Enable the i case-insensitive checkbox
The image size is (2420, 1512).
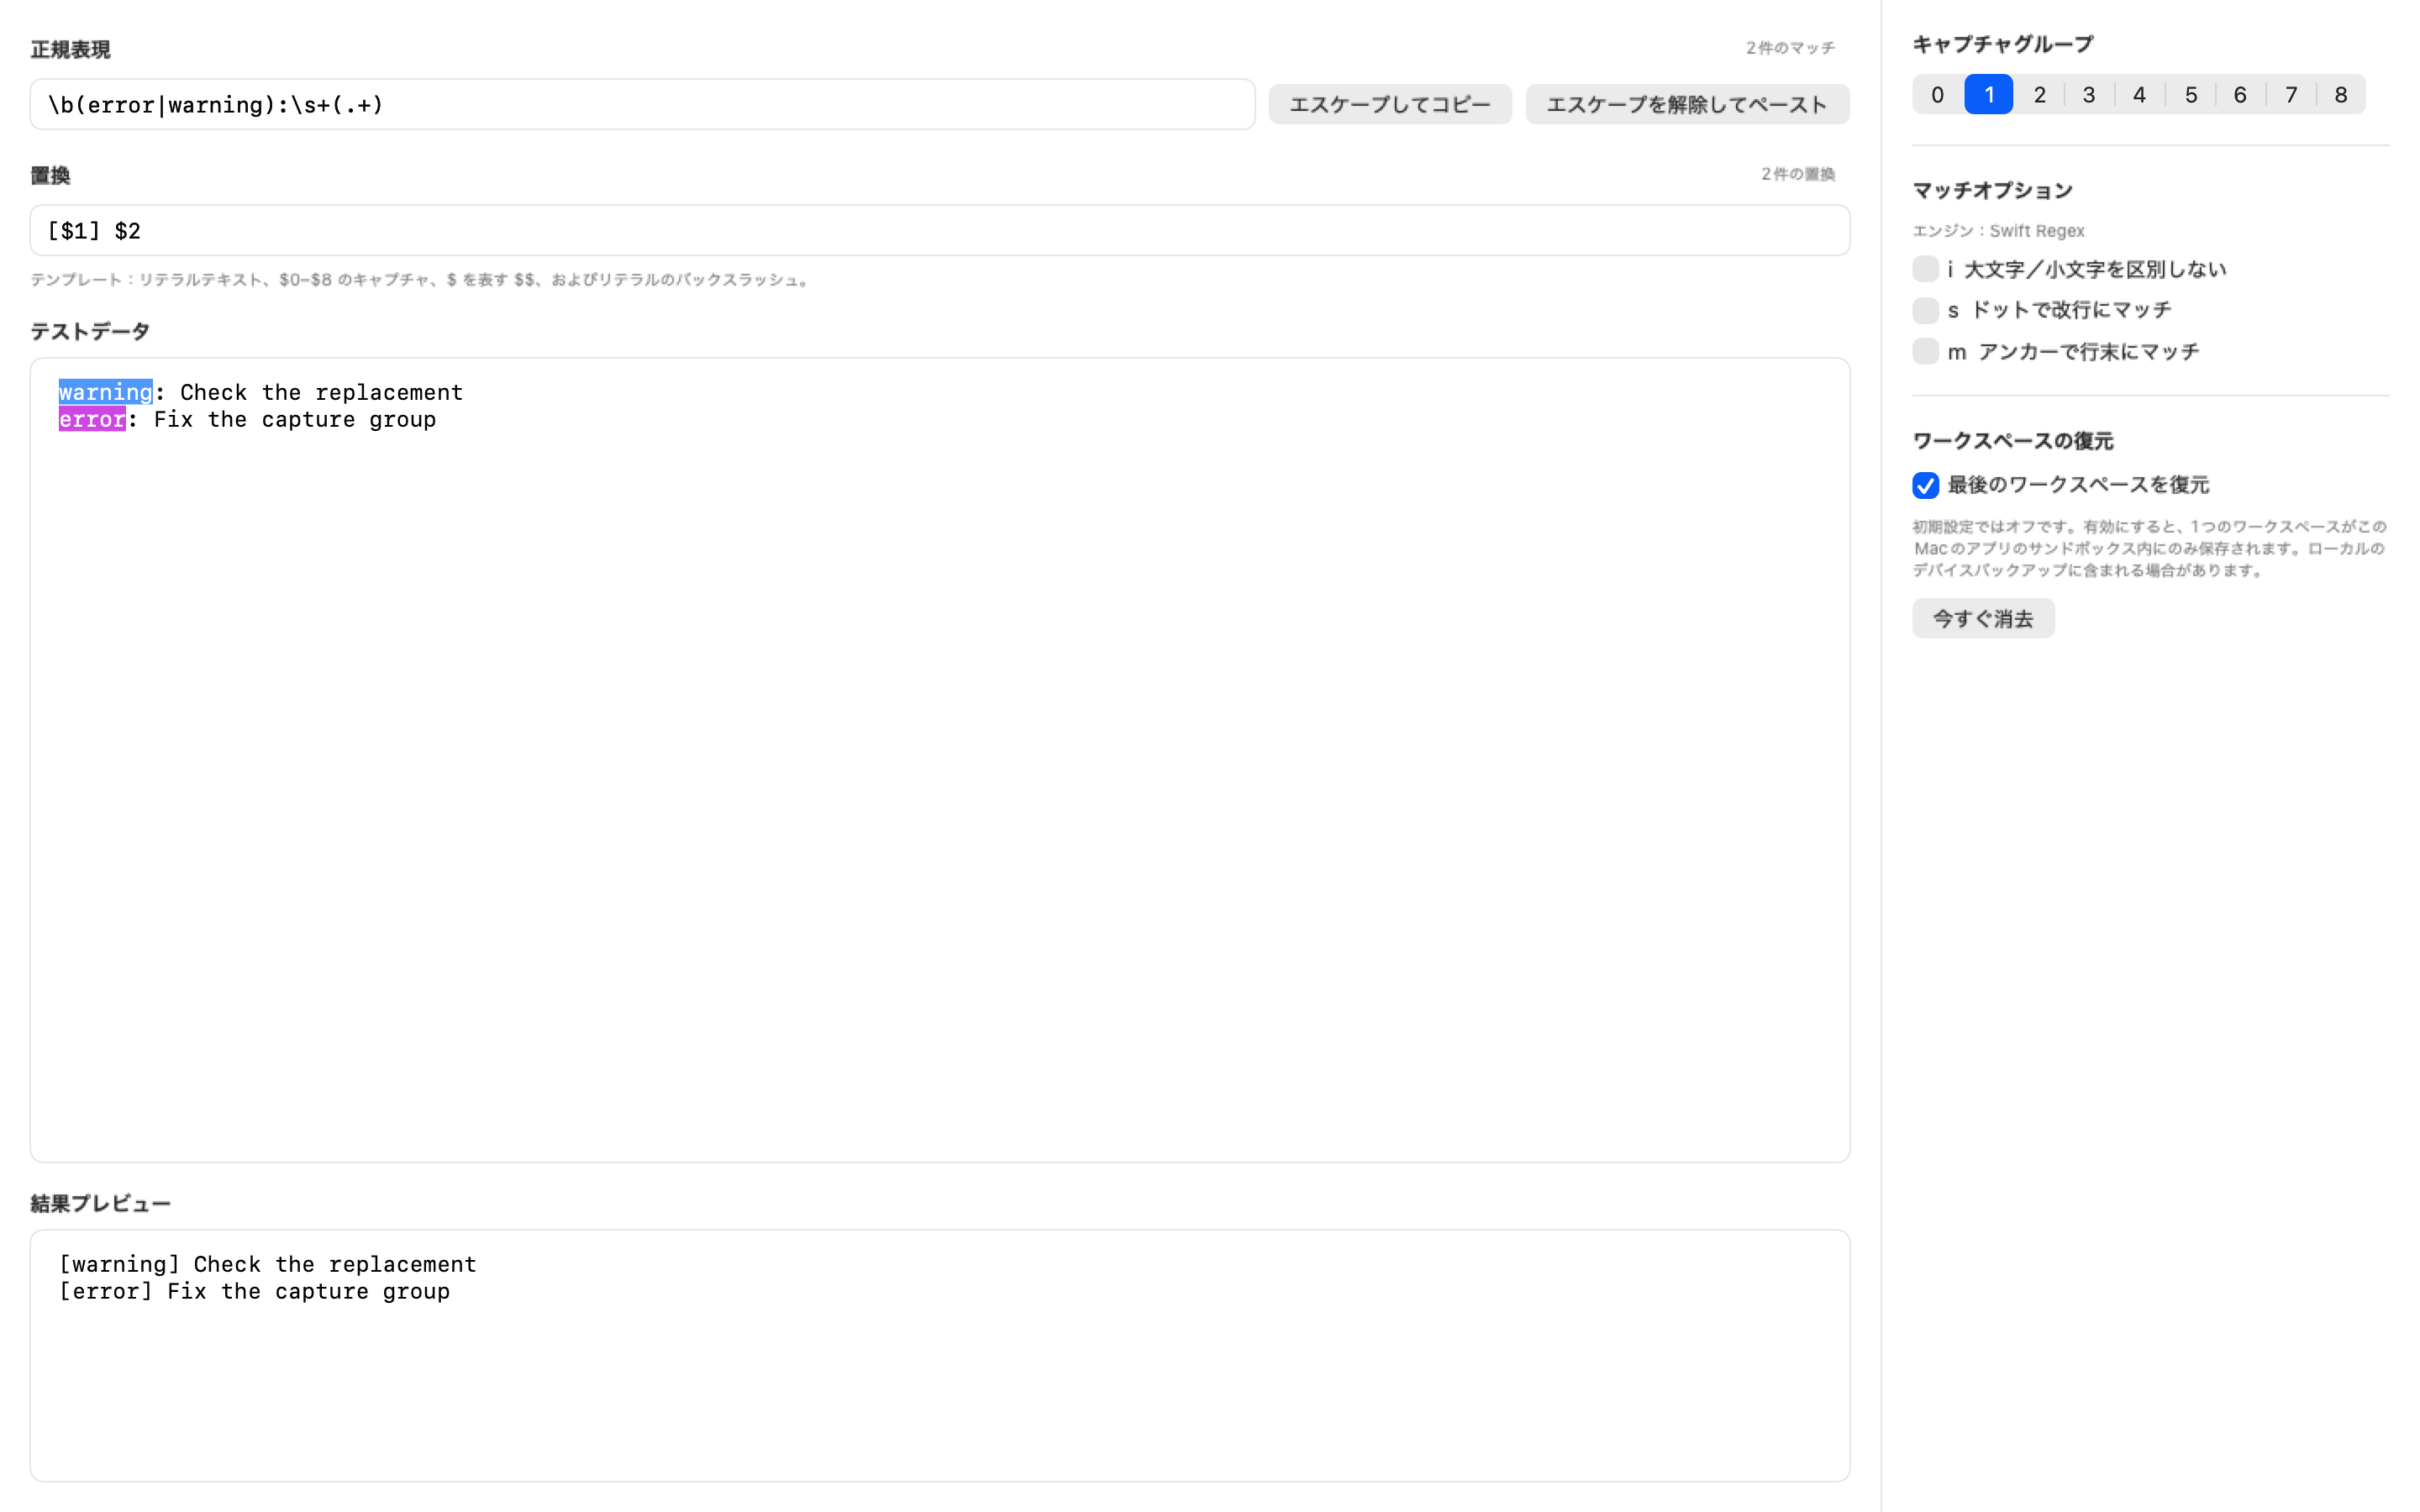point(1925,269)
